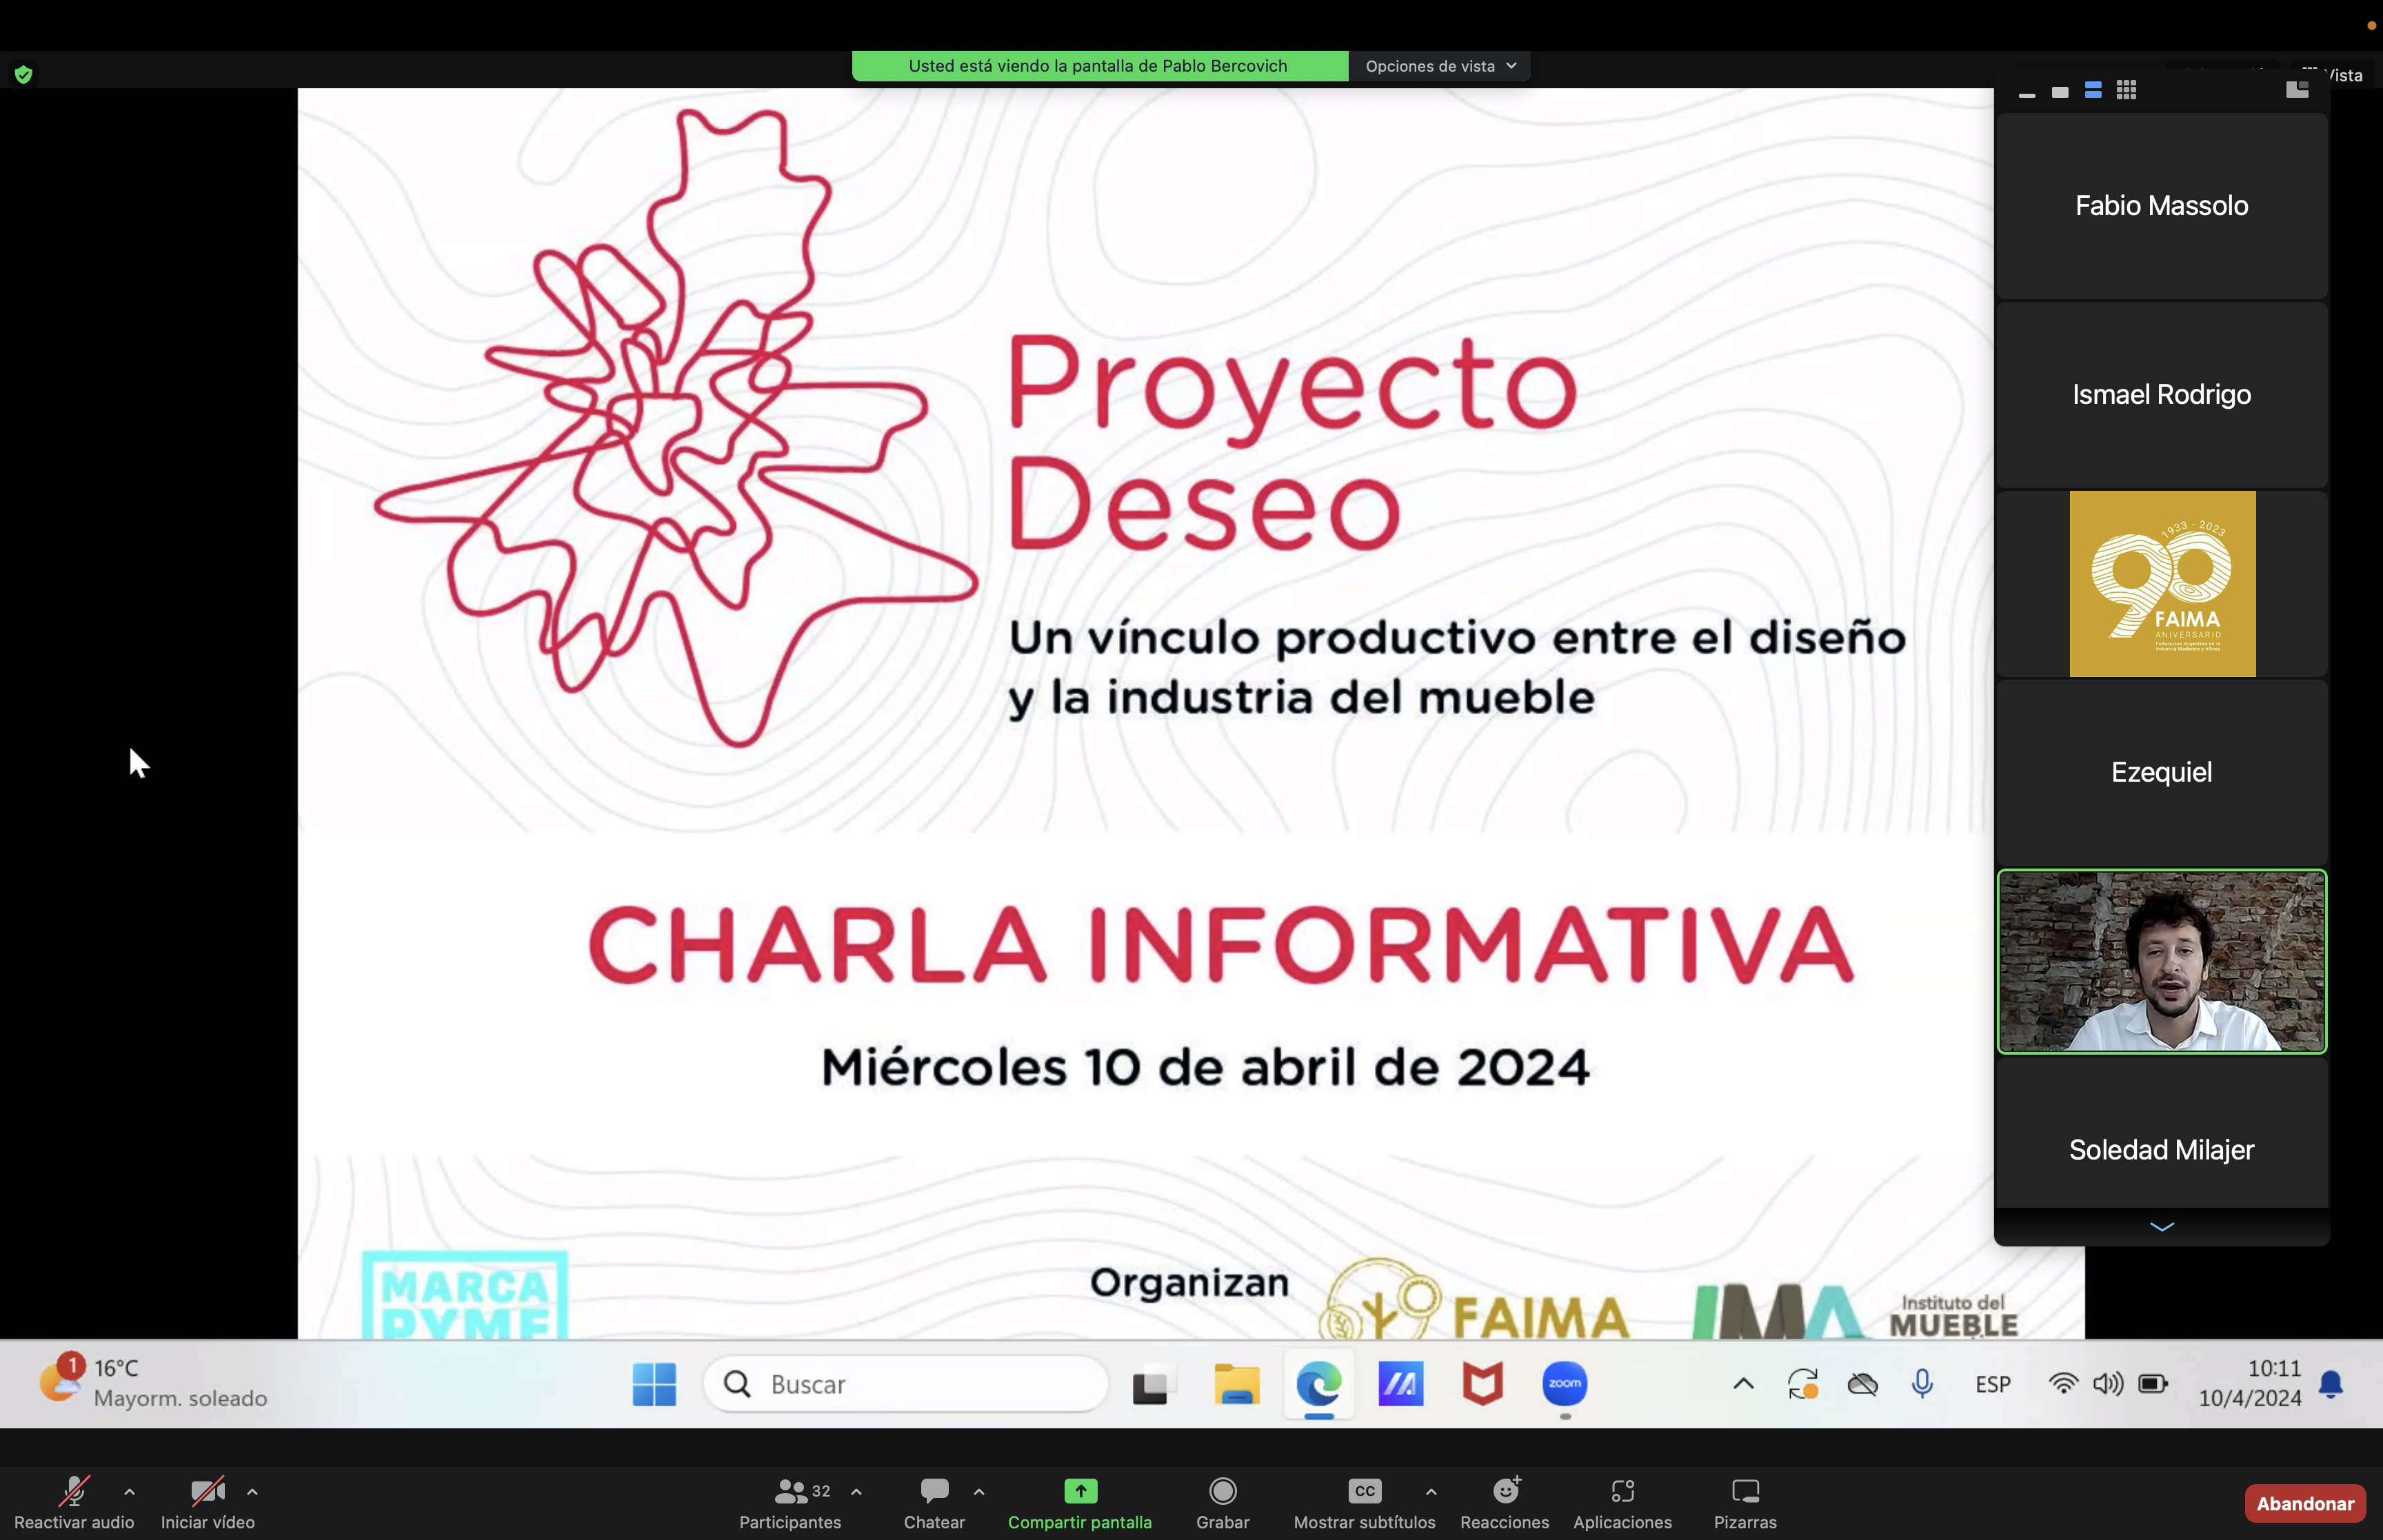This screenshot has width=2383, height=1540.
Task: Open the Chatear chat bubble
Action: pos(934,1491)
